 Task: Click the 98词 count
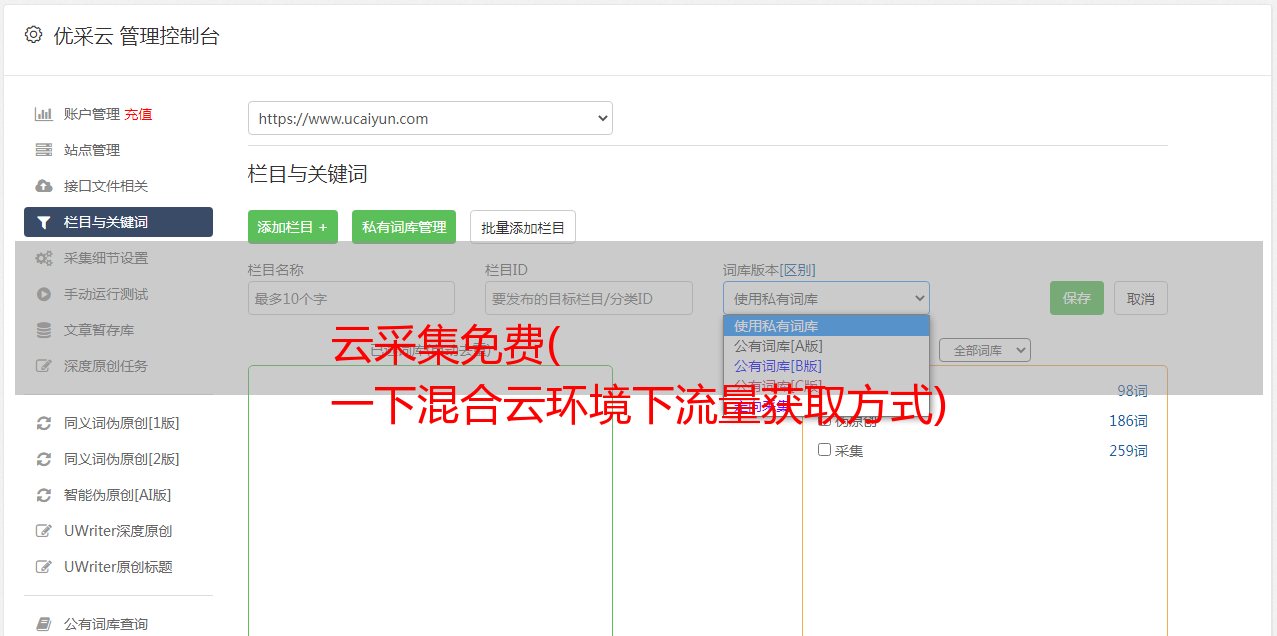click(x=1132, y=391)
